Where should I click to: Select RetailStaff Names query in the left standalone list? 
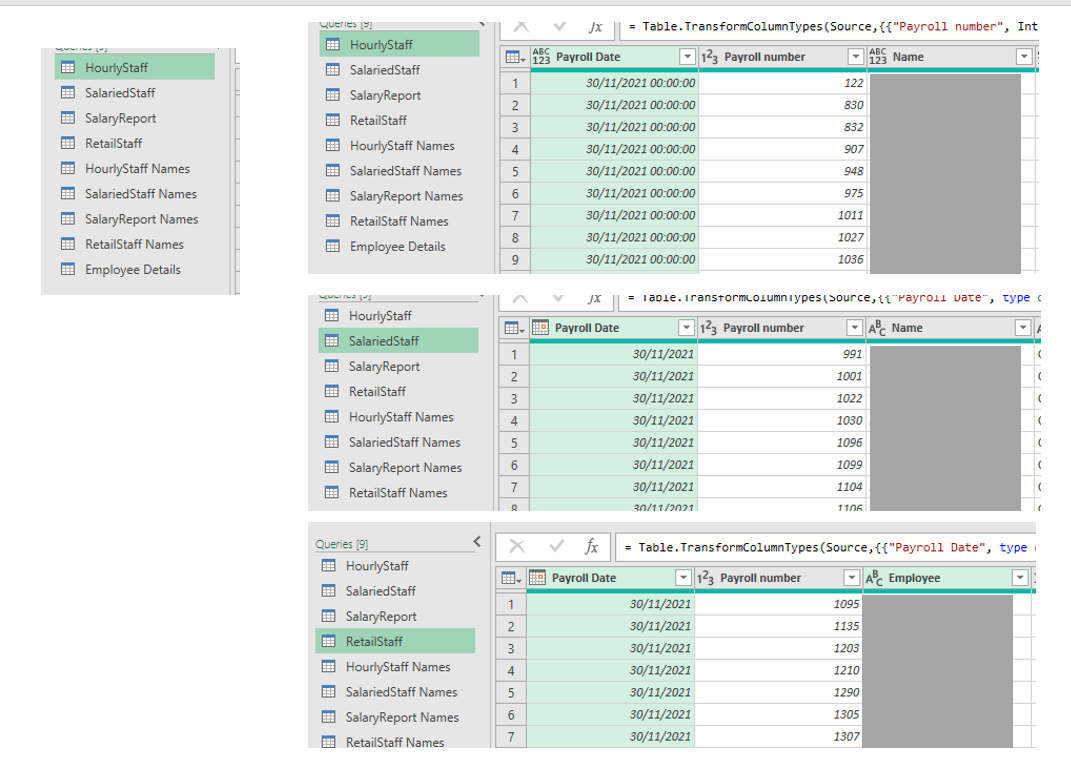(x=135, y=244)
